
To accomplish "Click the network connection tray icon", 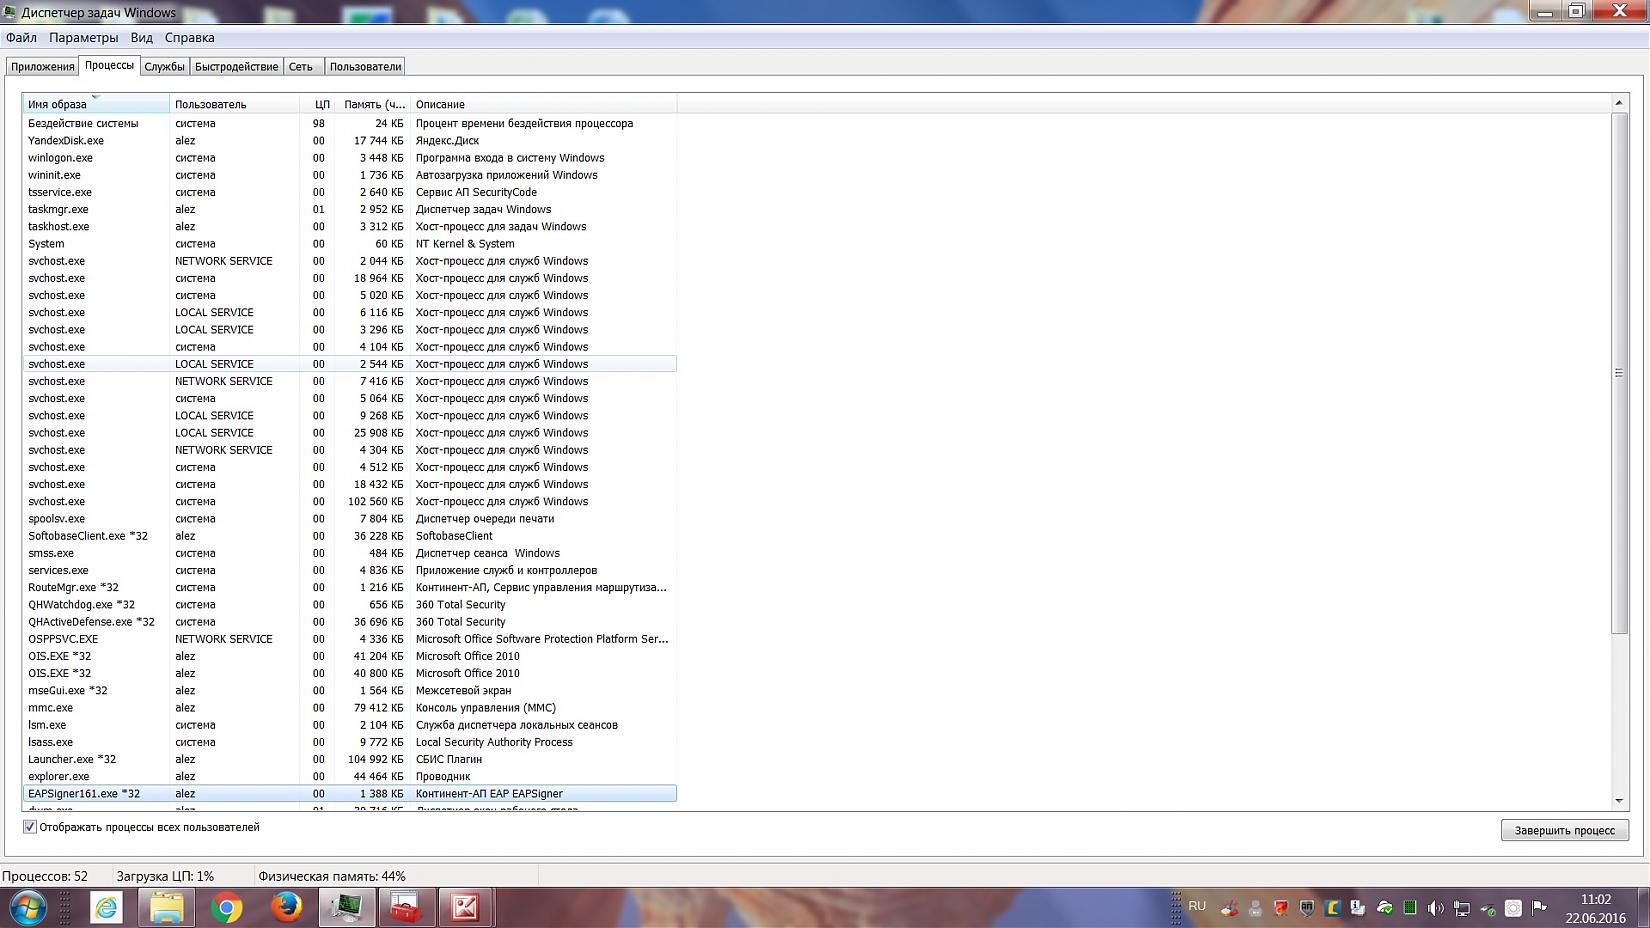I will pos(1462,908).
